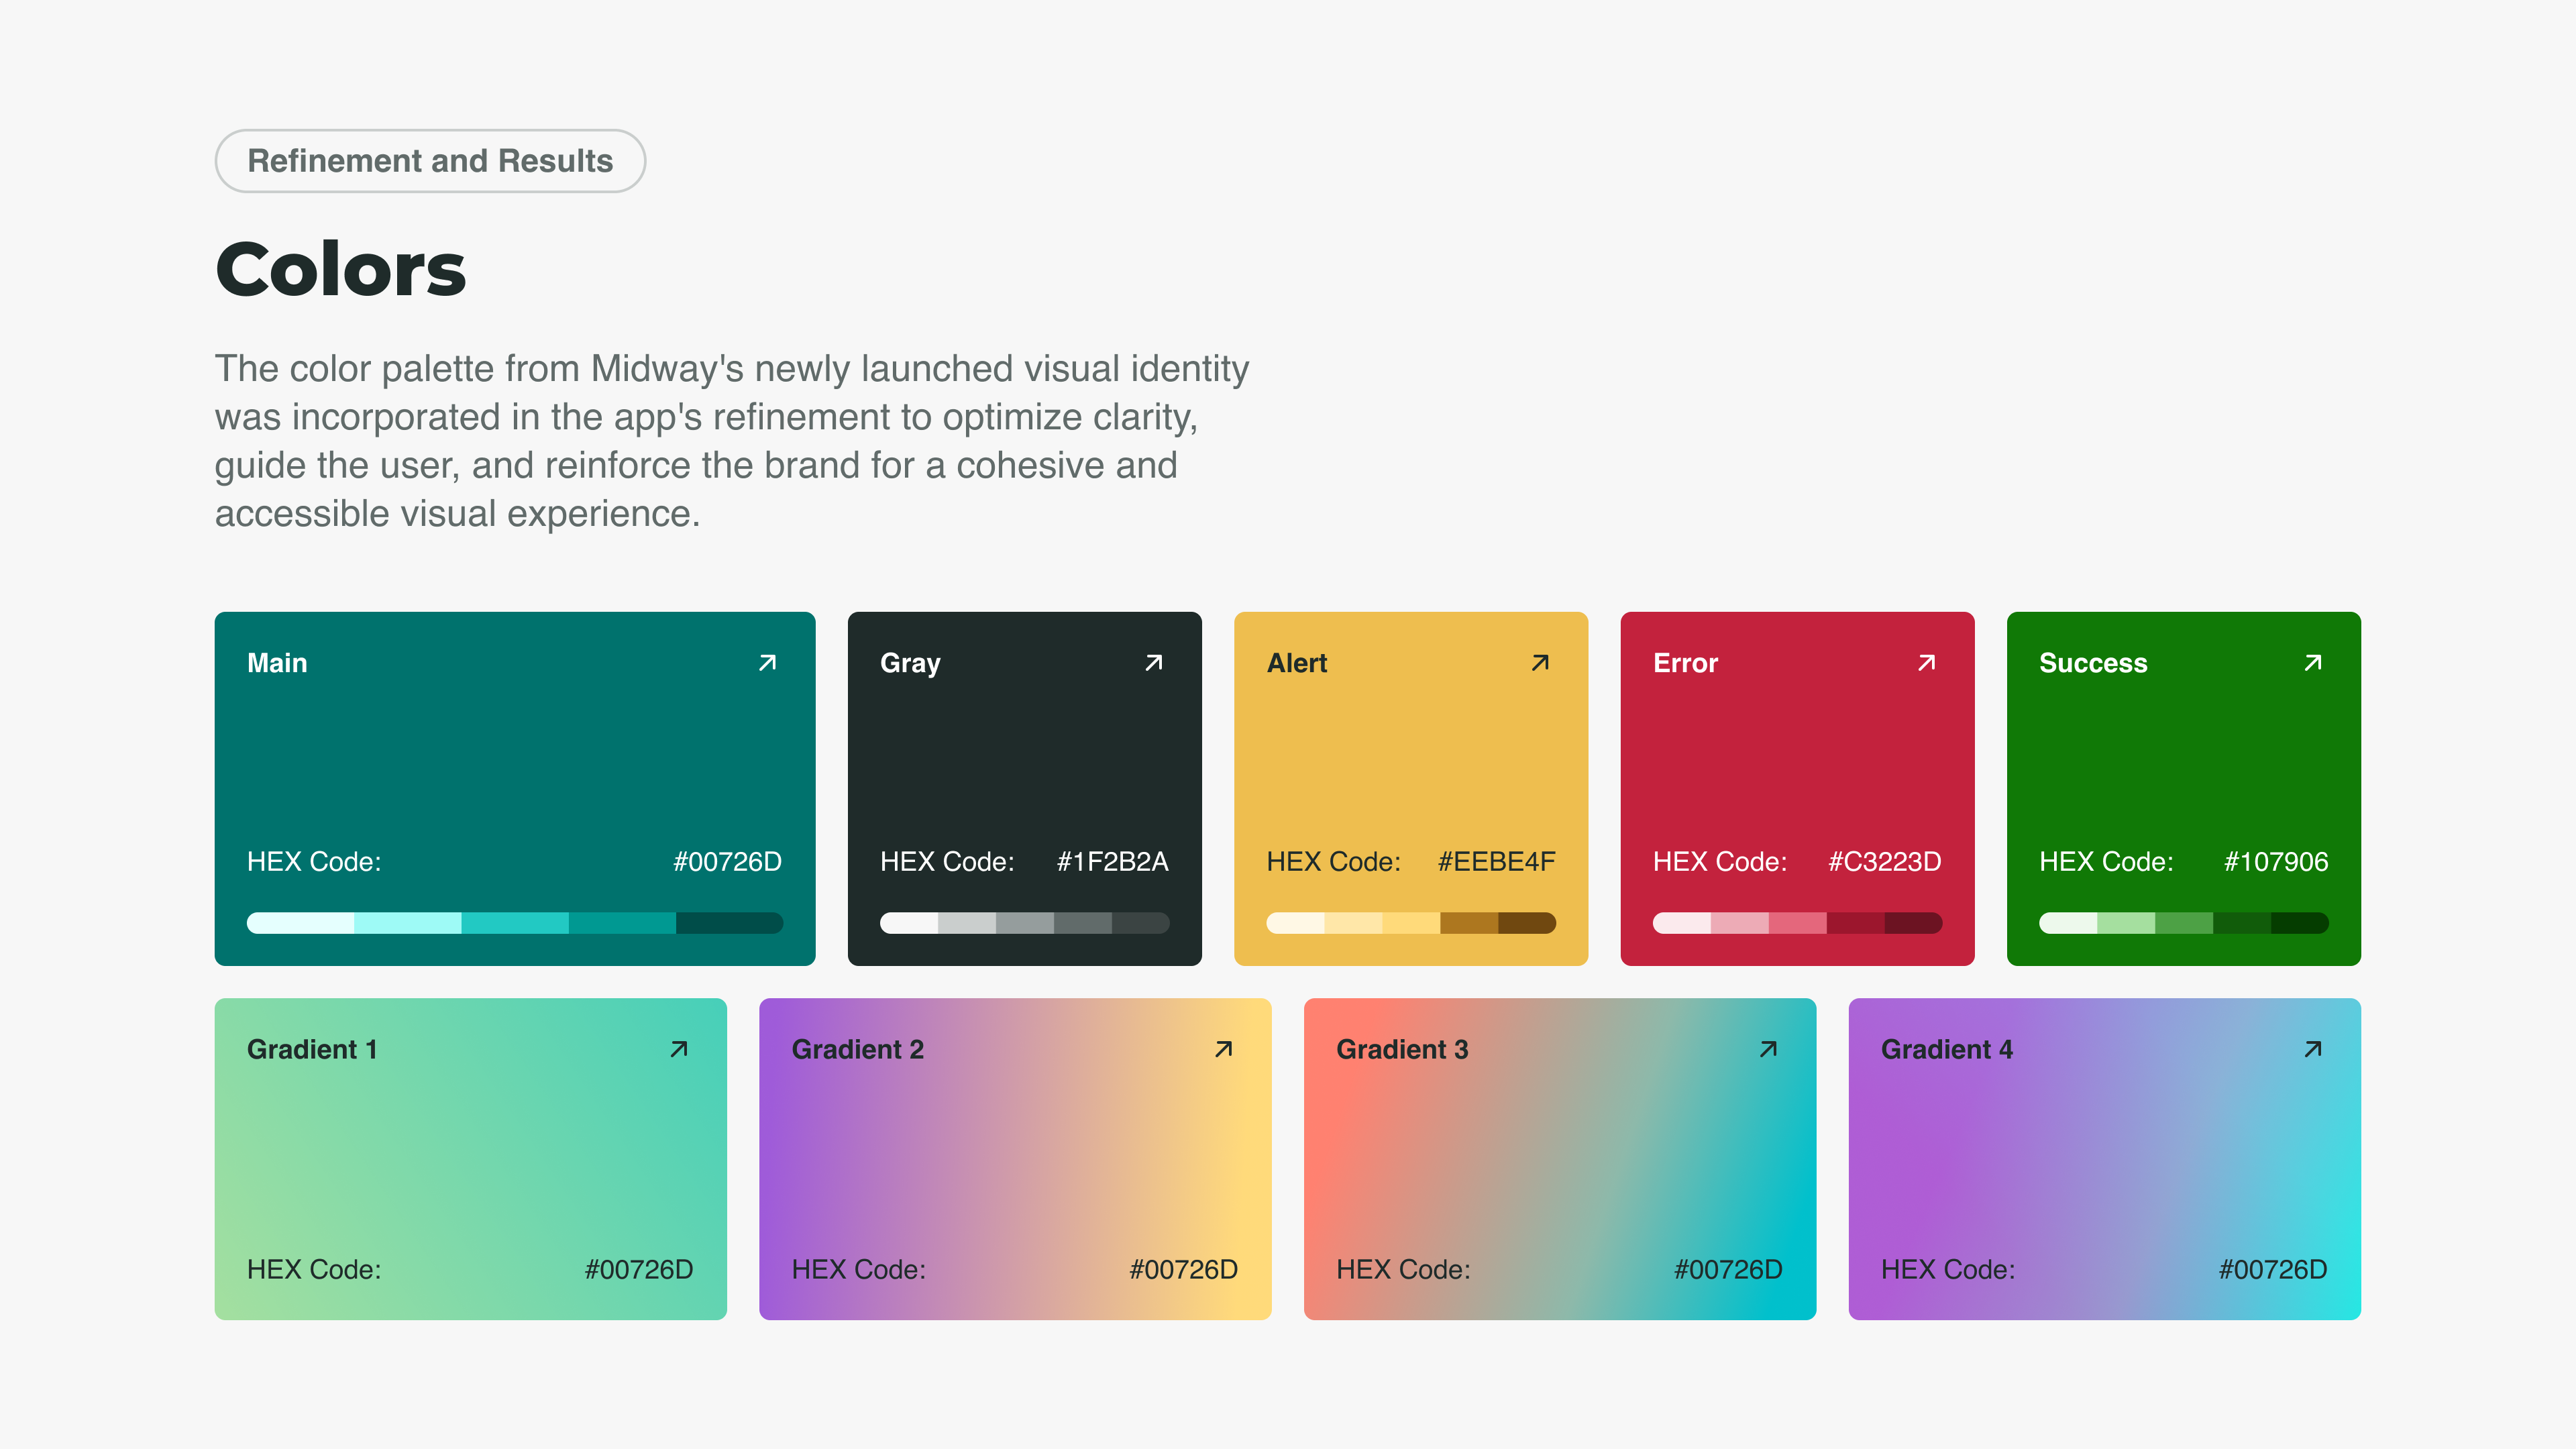Click the Gradient 2 arrow icon
This screenshot has width=2576, height=1449.
1223,1049
